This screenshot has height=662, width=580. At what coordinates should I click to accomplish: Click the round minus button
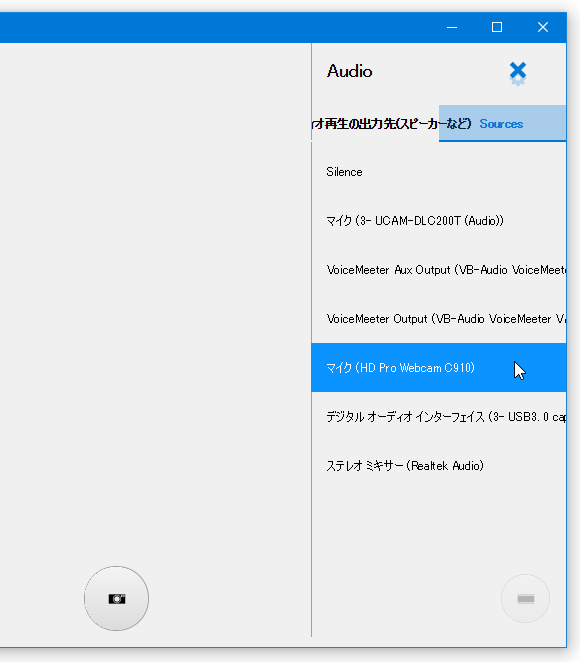pyautogui.click(x=526, y=599)
